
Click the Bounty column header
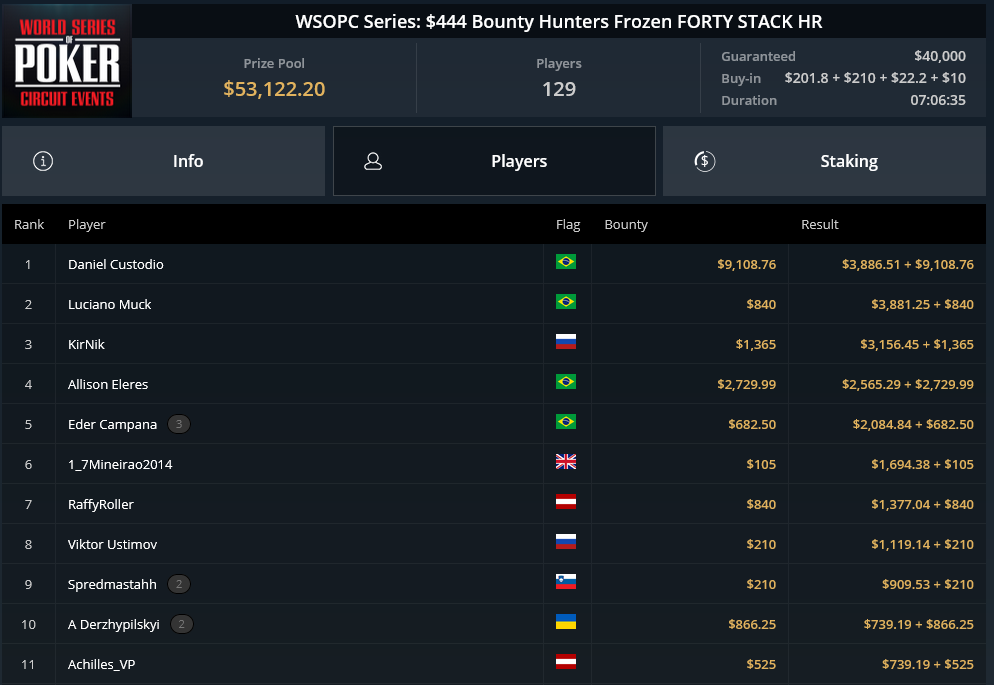(x=626, y=224)
